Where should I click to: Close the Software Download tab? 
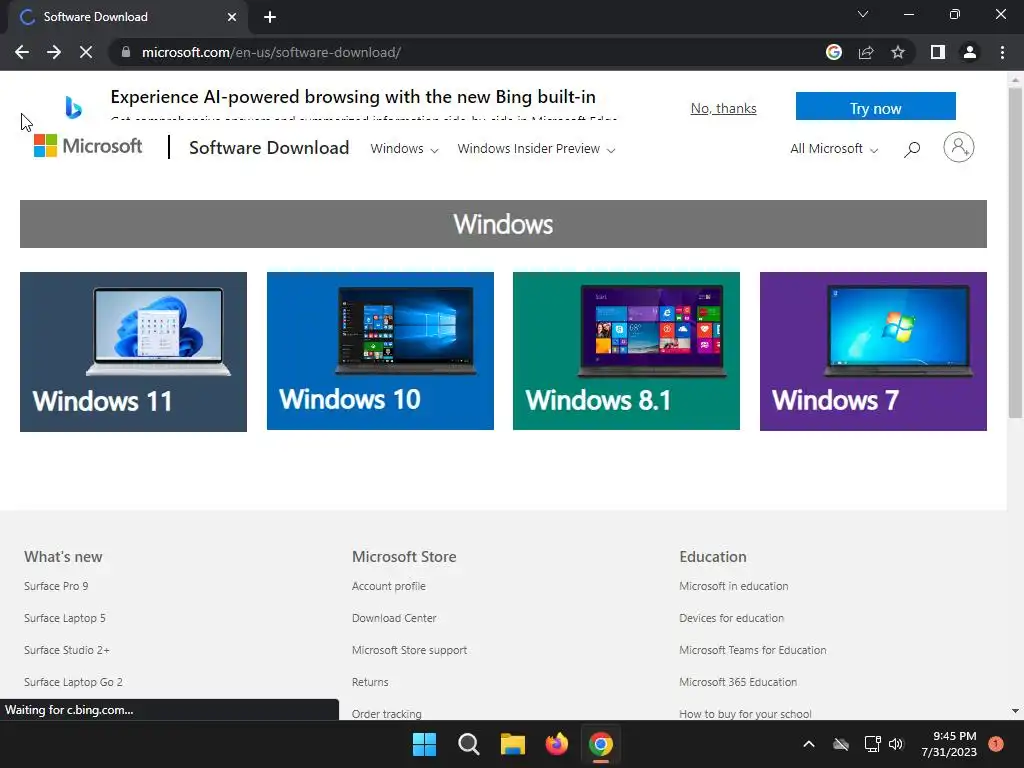232,17
